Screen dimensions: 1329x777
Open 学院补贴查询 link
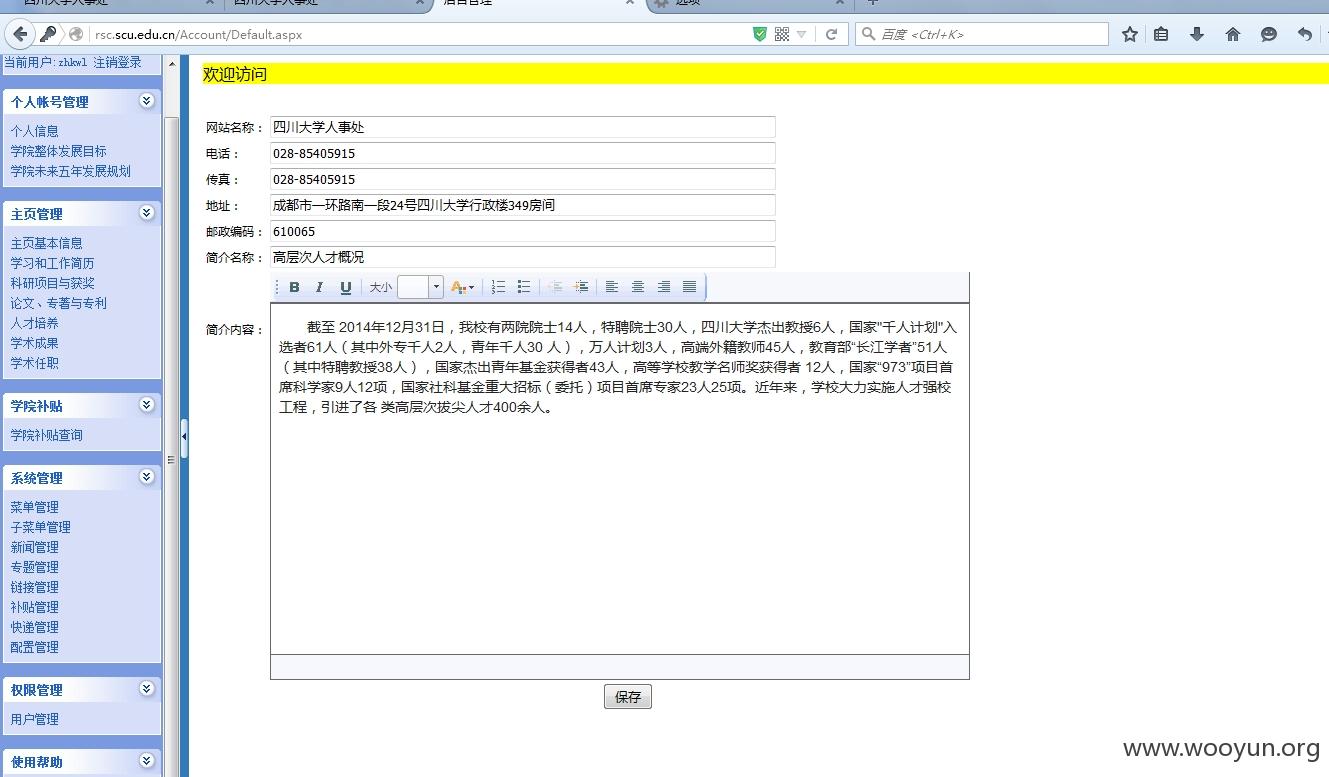click(46, 435)
